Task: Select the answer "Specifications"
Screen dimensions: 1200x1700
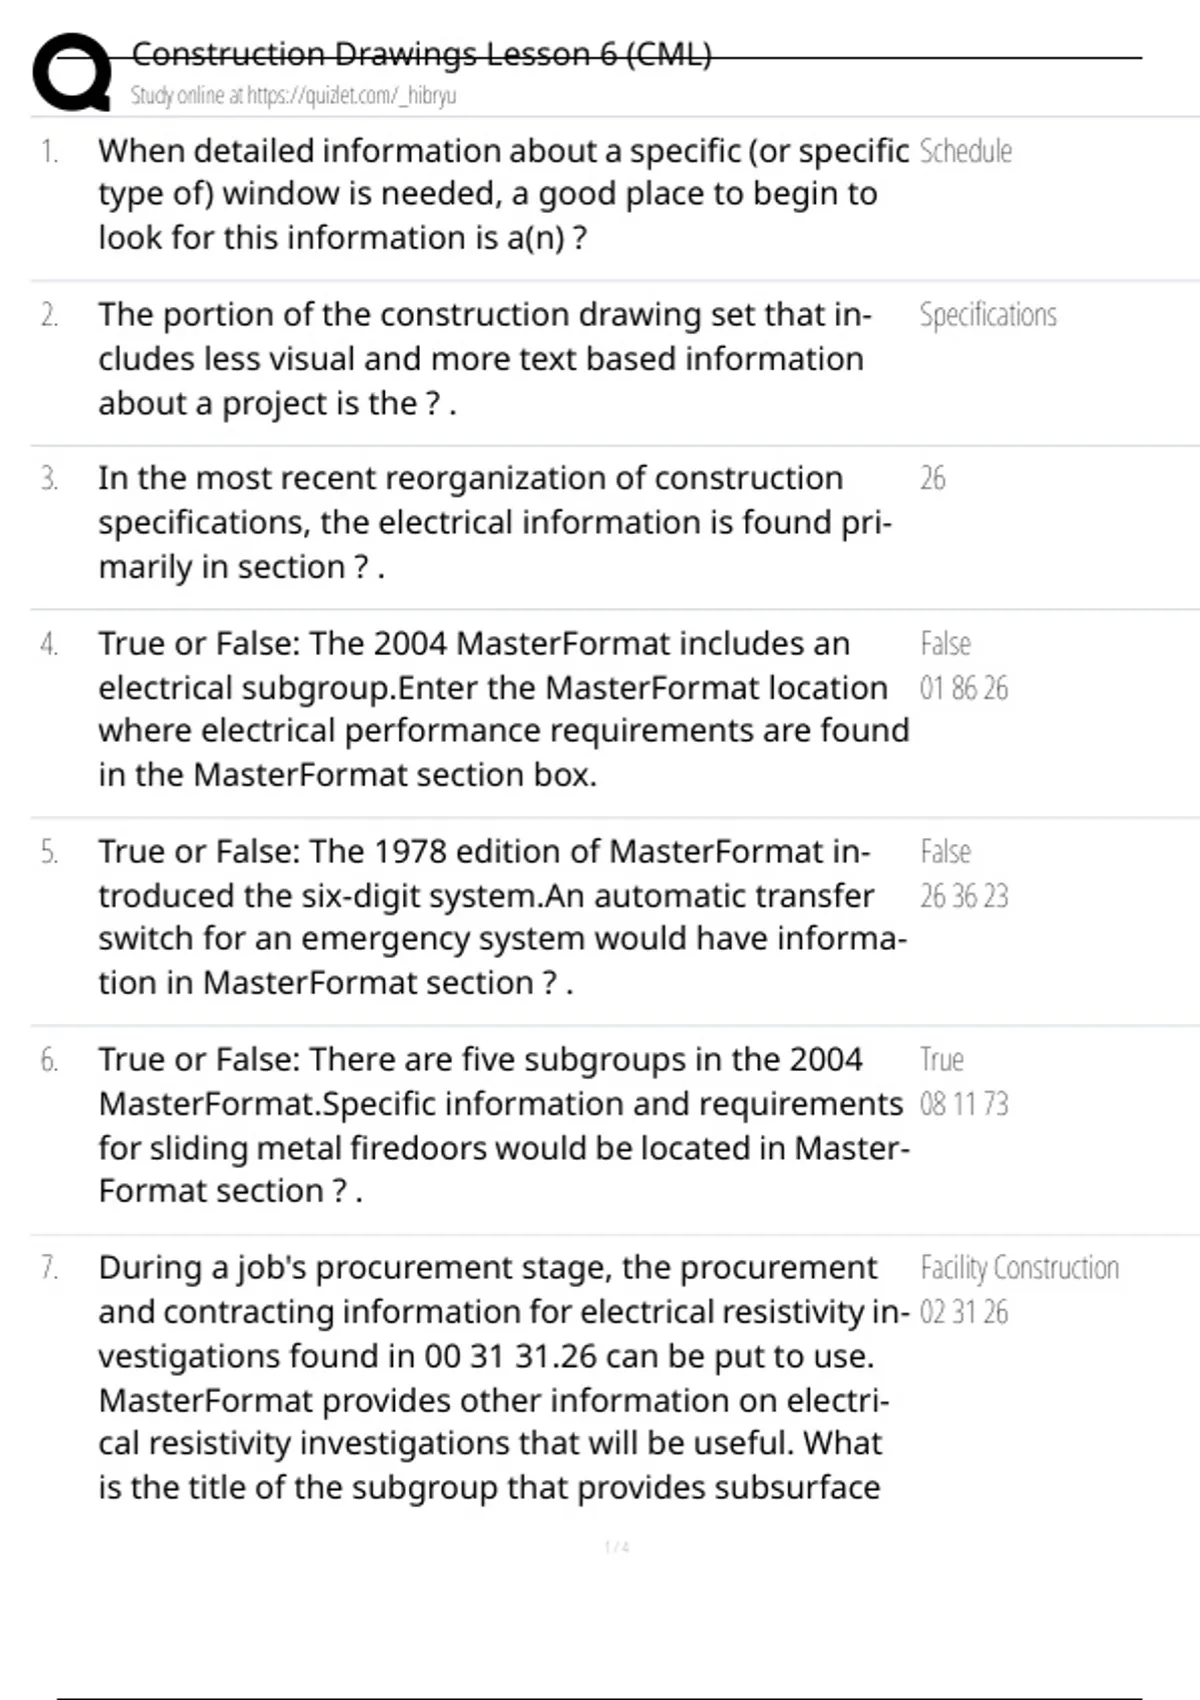Action: 987,315
